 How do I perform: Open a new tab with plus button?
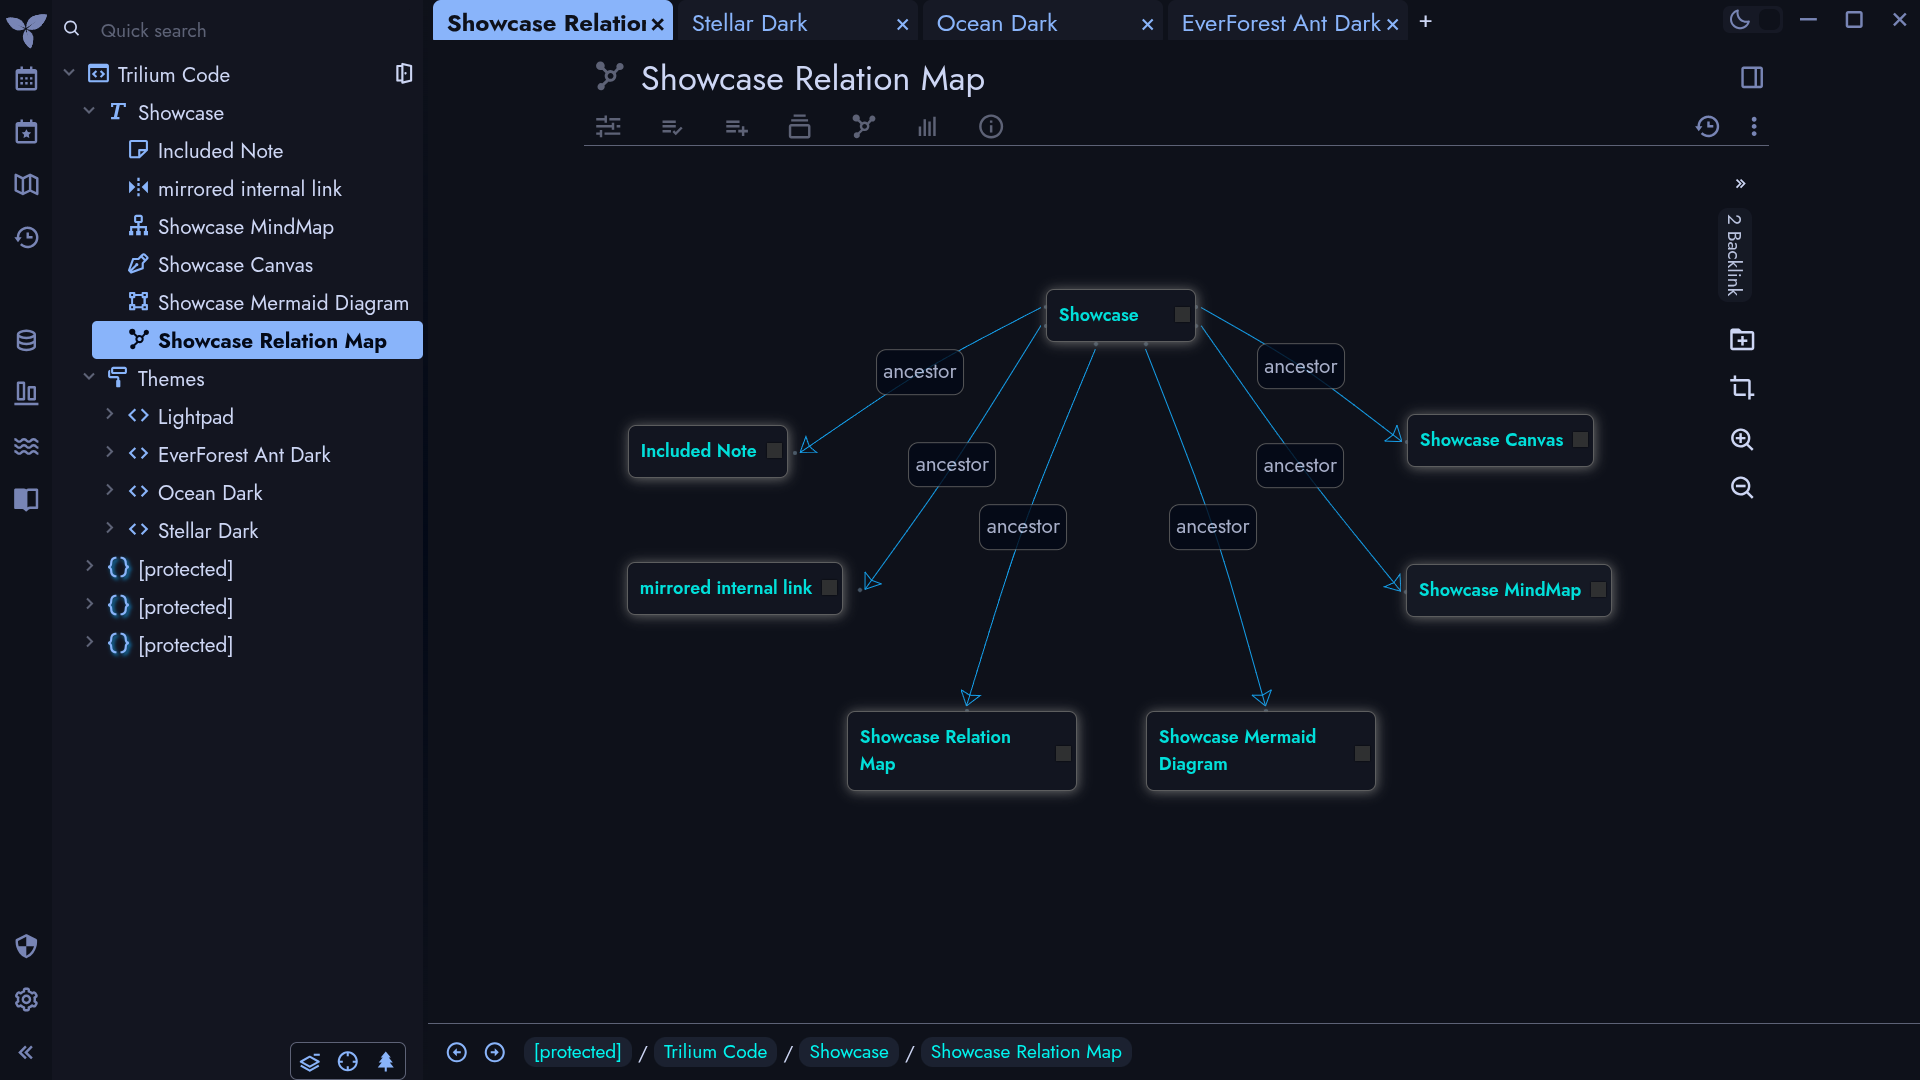coord(1426,21)
